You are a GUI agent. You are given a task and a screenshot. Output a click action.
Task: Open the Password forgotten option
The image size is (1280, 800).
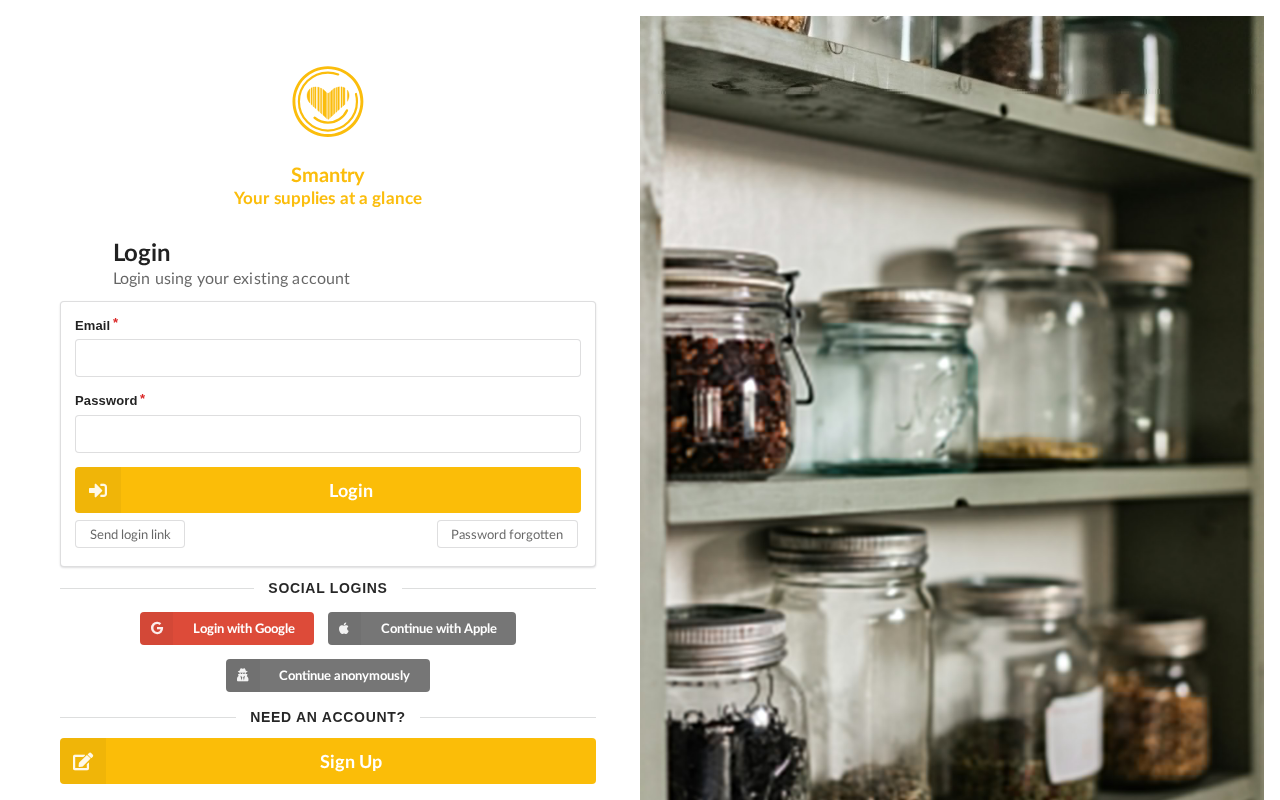pyautogui.click(x=507, y=534)
